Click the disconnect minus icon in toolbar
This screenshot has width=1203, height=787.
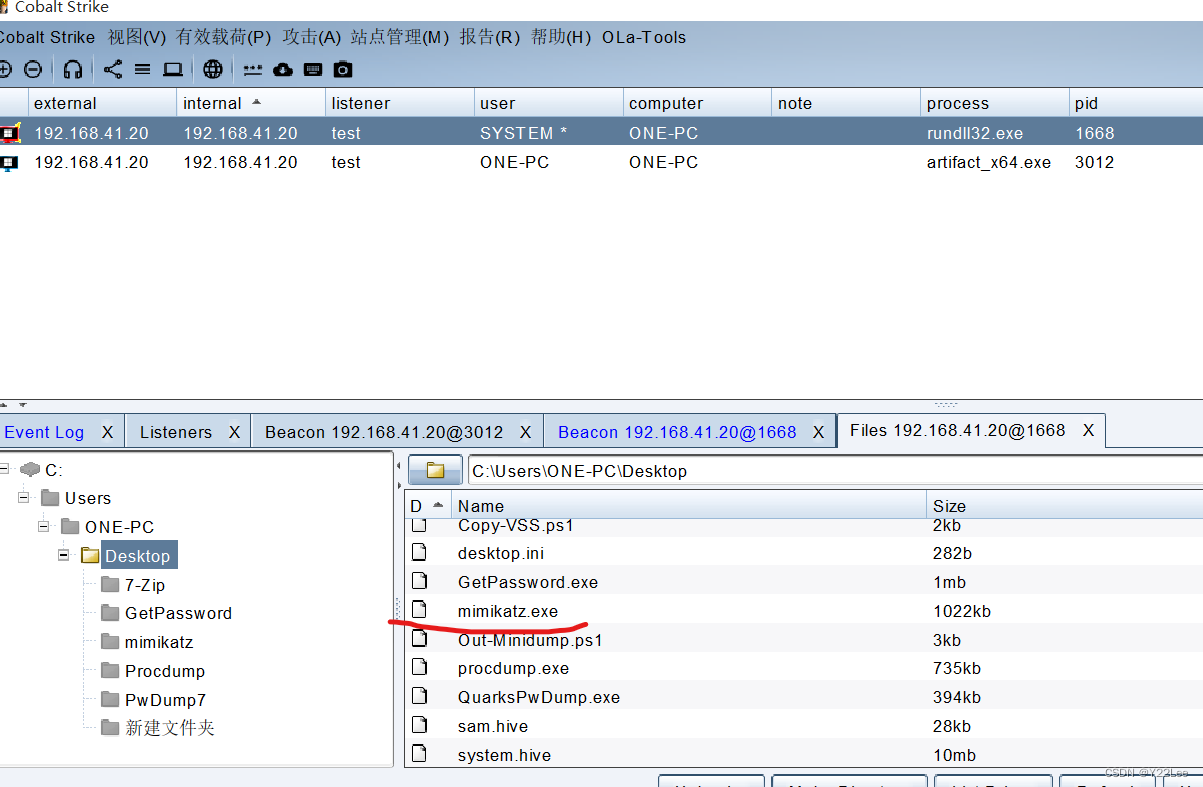(x=33, y=69)
